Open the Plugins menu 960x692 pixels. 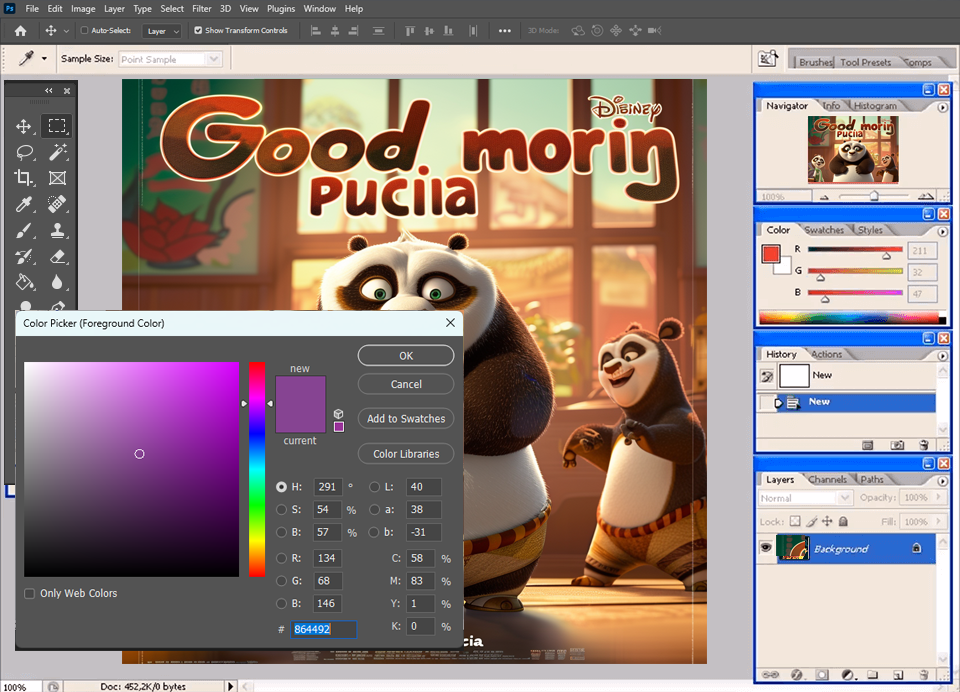(280, 9)
